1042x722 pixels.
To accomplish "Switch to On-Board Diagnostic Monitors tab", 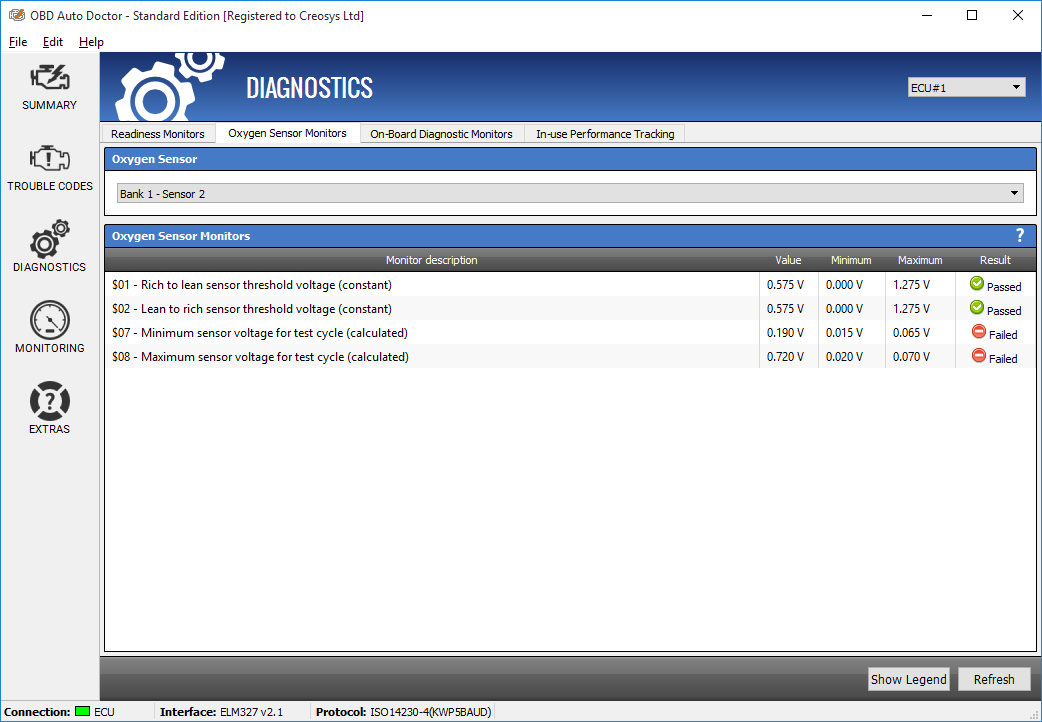I will 441,134.
